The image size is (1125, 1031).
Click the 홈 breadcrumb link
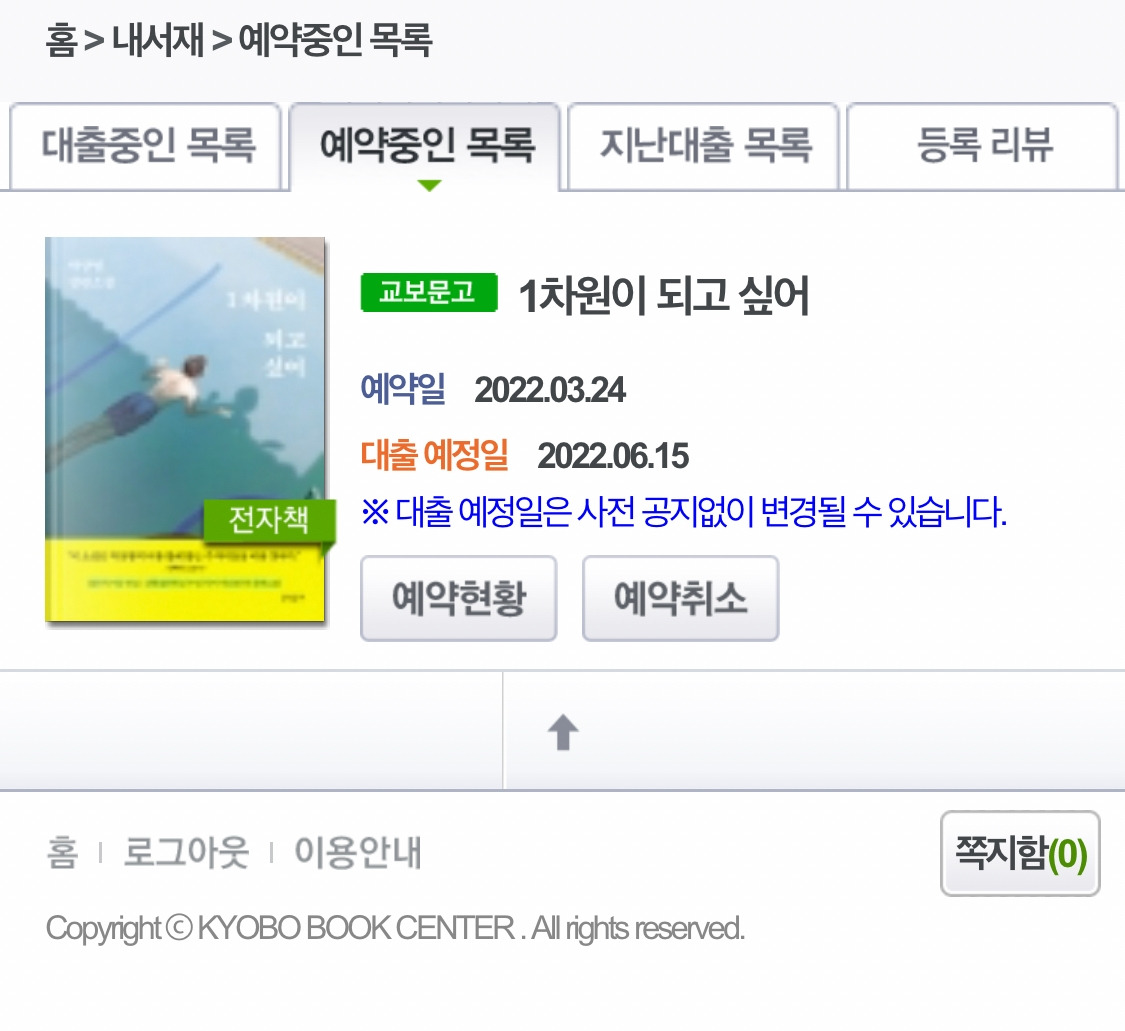click(61, 39)
